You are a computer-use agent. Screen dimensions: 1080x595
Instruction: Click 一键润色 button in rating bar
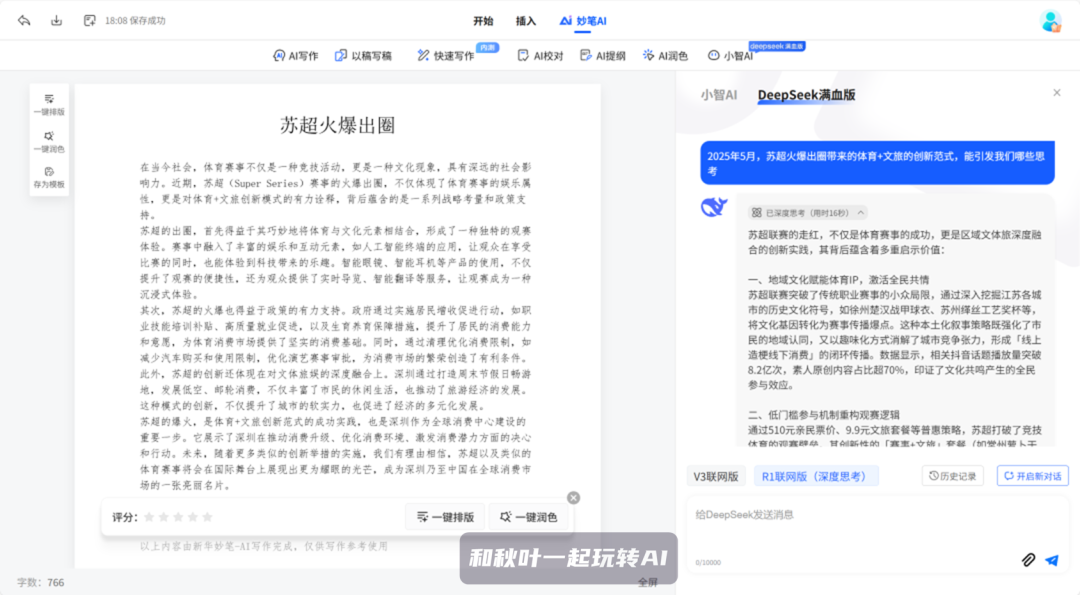click(x=528, y=516)
